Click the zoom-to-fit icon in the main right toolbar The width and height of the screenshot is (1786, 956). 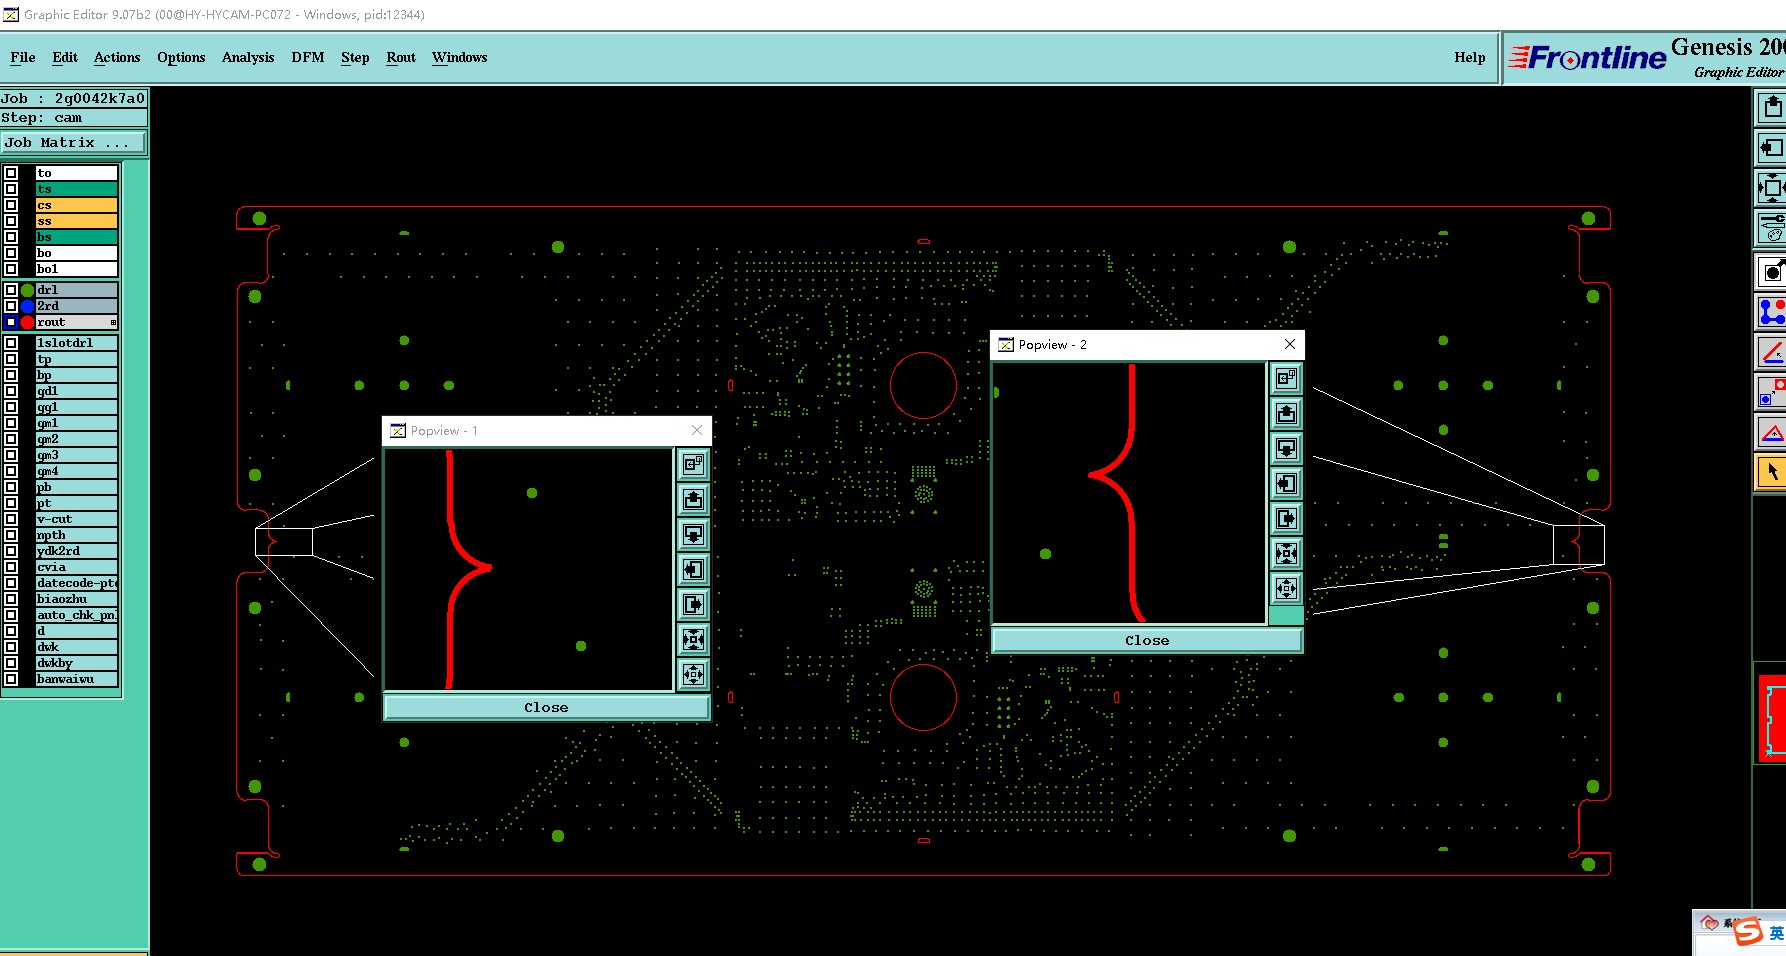[1772, 188]
